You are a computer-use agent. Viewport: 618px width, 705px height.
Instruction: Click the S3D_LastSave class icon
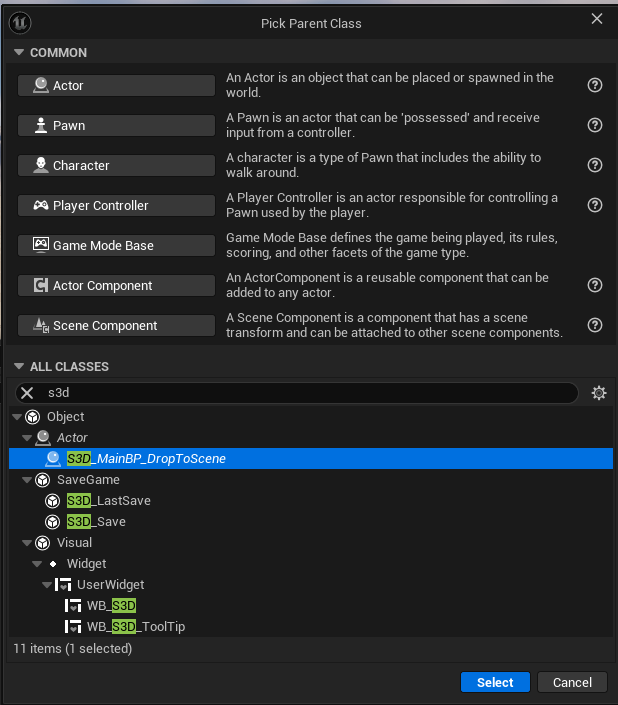pos(53,500)
